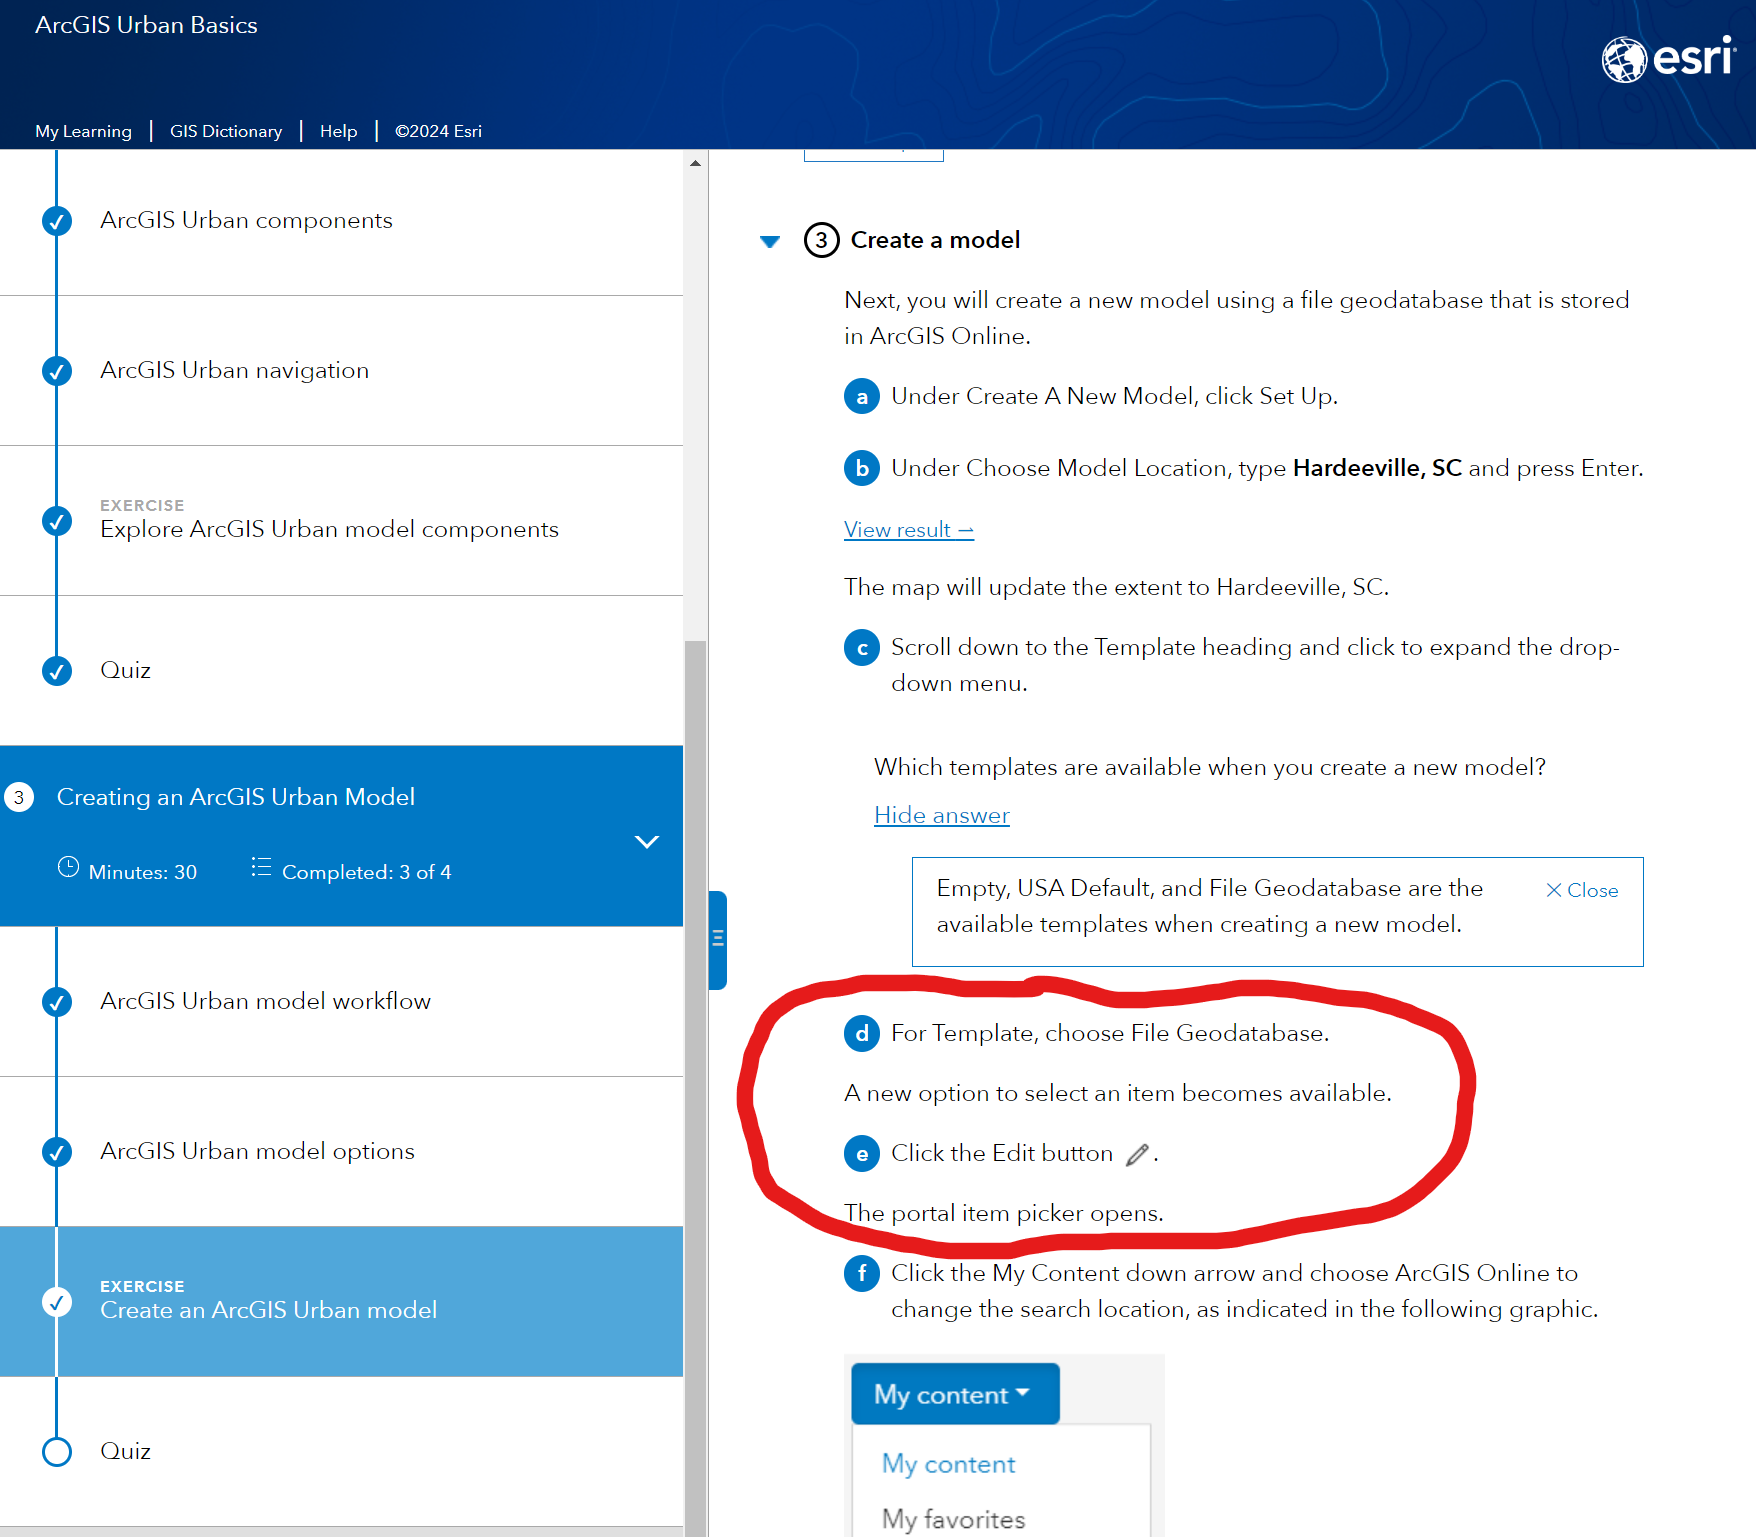The image size is (1756, 1537).
Task: Click the circled letter b step marker
Action: [x=861, y=468]
